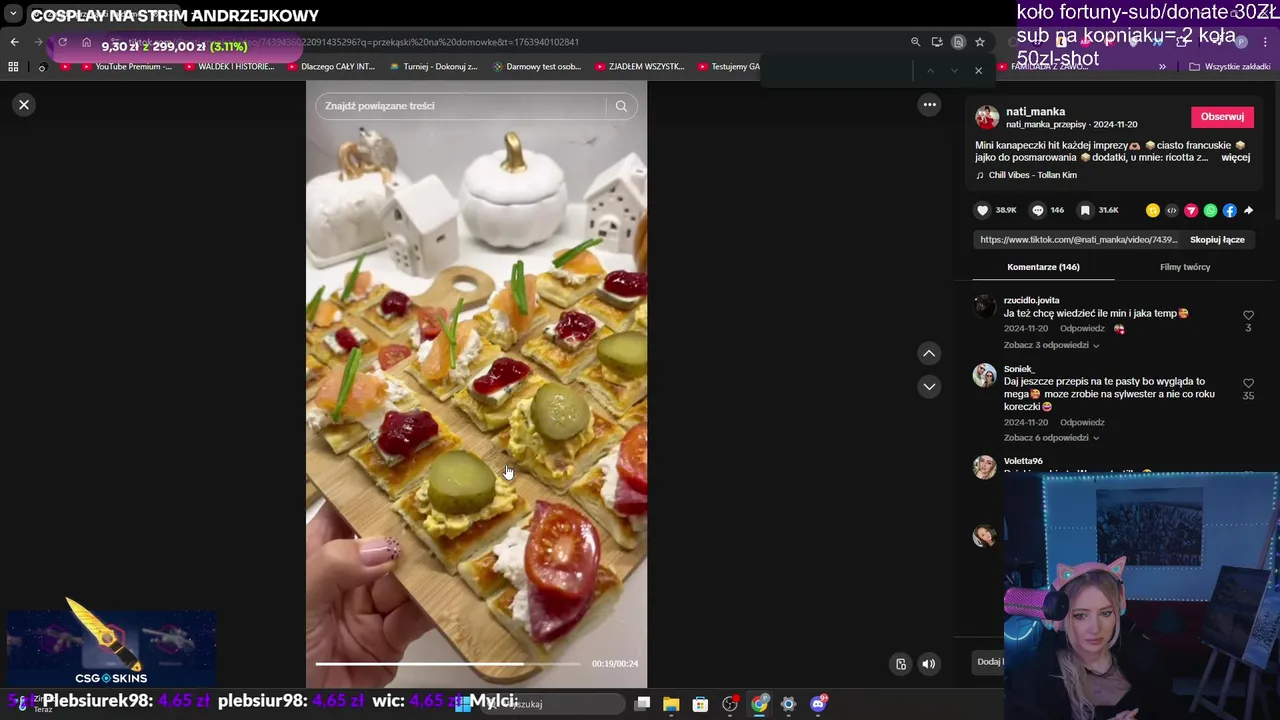Open 'Wszystkie zakładki' folder
The image size is (1280, 720).
click(x=1229, y=67)
